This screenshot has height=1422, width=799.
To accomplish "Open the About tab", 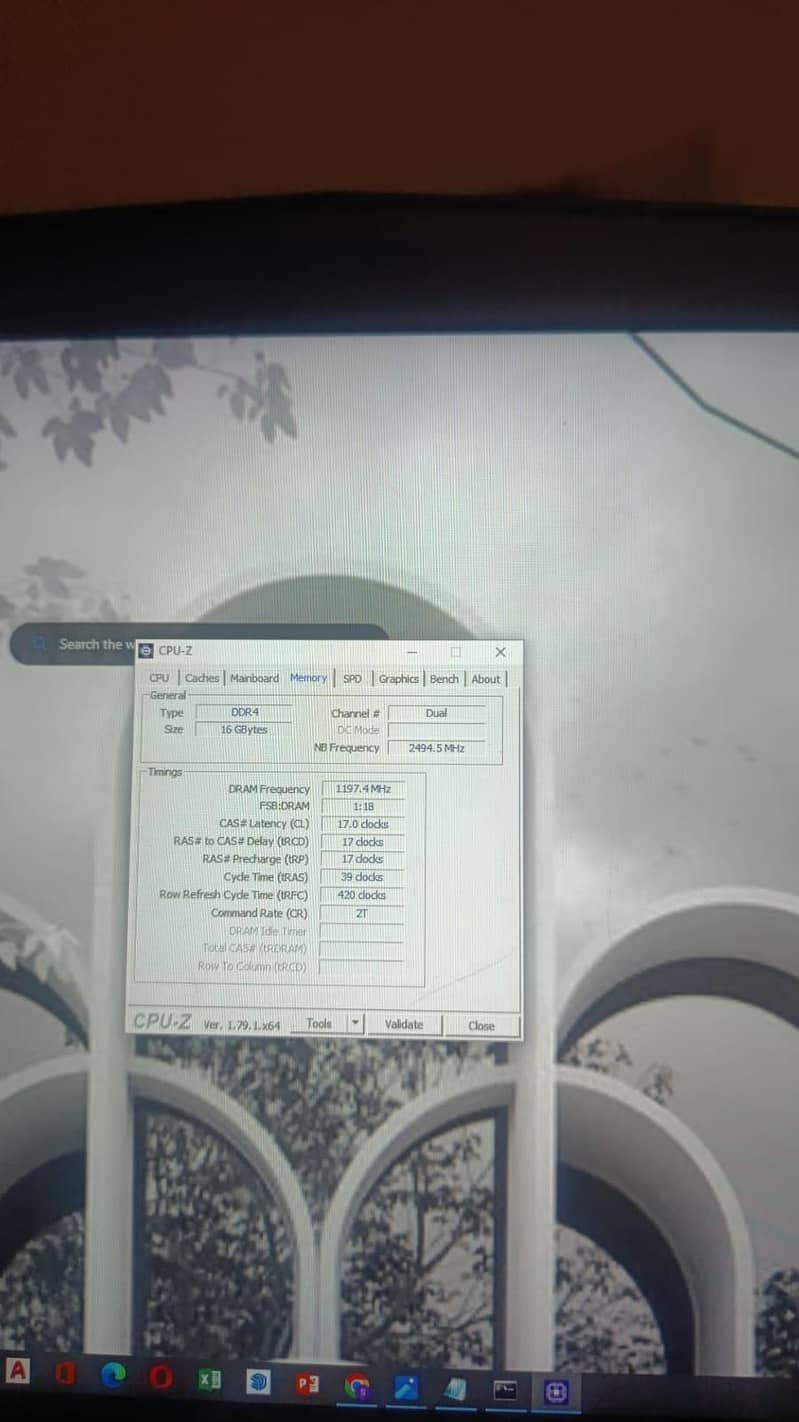I will [x=486, y=679].
